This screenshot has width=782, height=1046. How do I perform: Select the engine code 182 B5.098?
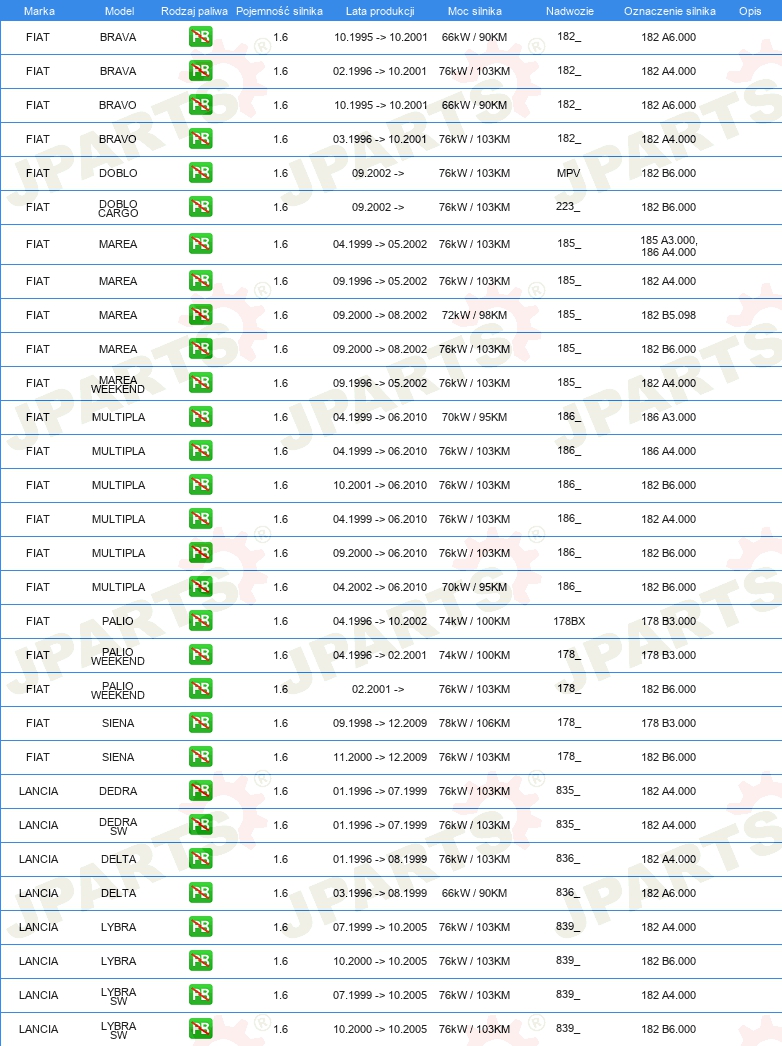(669, 315)
